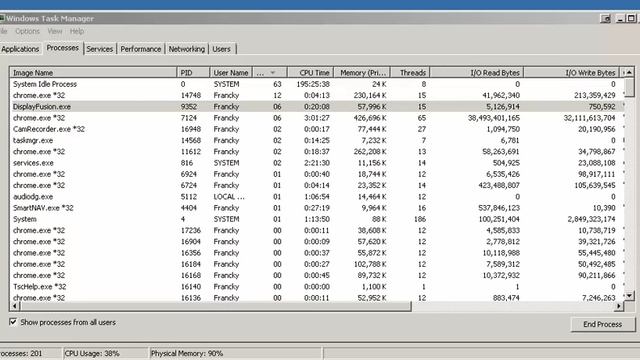Select chrome.exe with PID 14748
Image resolution: width=640 pixels, height=360 pixels.
click(317, 95)
